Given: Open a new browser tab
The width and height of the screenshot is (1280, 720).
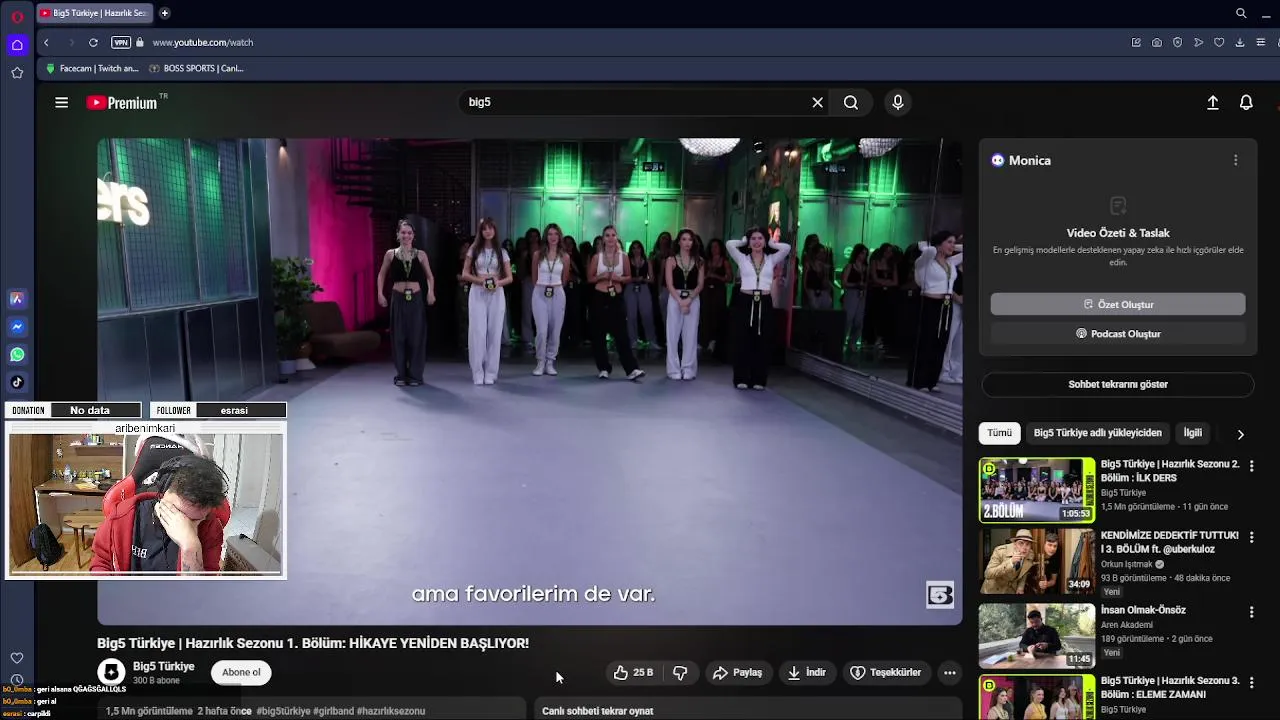Looking at the screenshot, I should pyautogui.click(x=164, y=13).
